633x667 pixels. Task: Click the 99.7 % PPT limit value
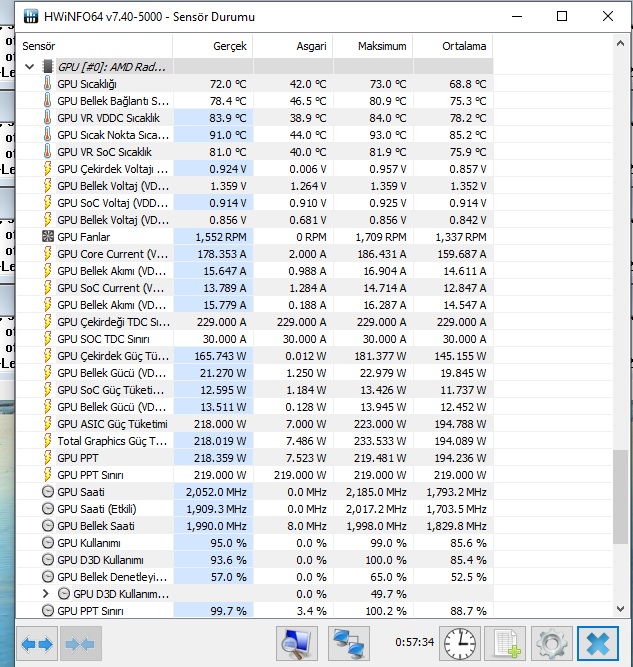pos(228,611)
